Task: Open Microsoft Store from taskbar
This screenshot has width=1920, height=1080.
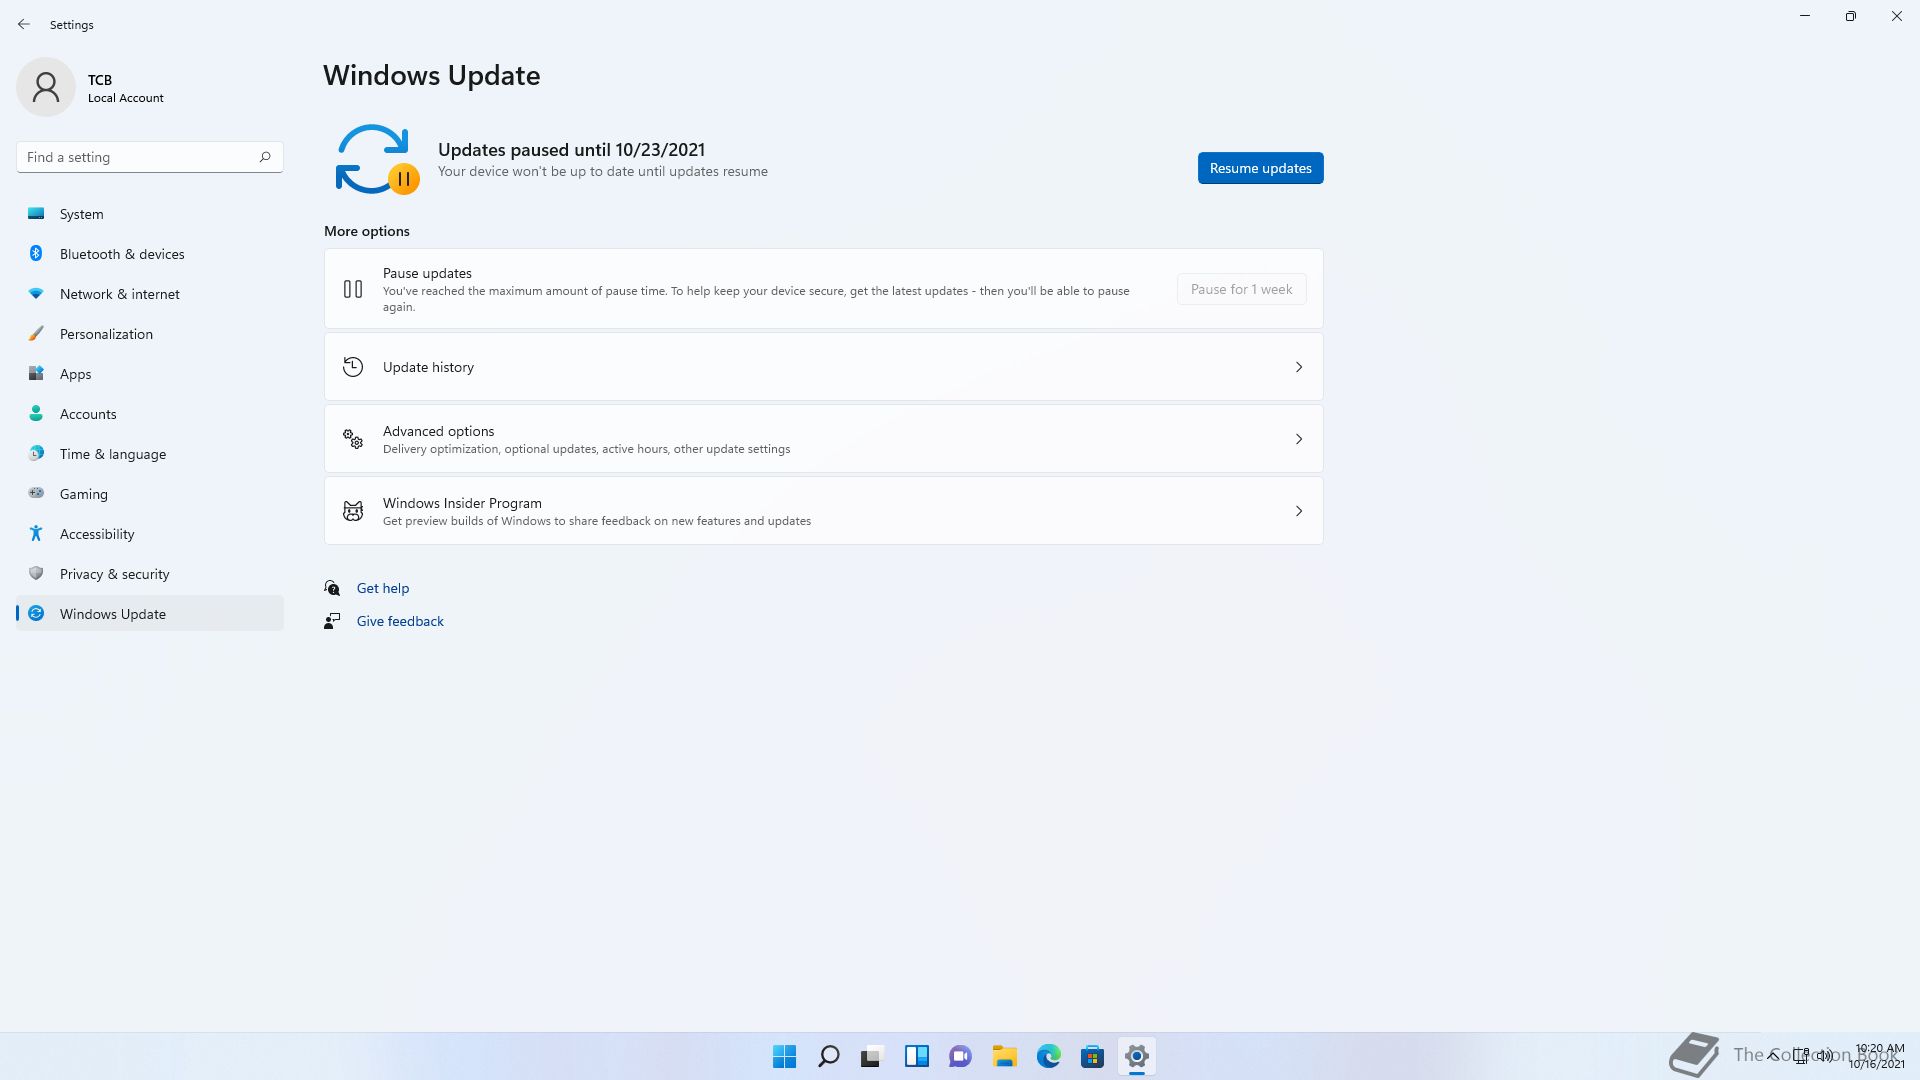Action: click(1093, 1056)
